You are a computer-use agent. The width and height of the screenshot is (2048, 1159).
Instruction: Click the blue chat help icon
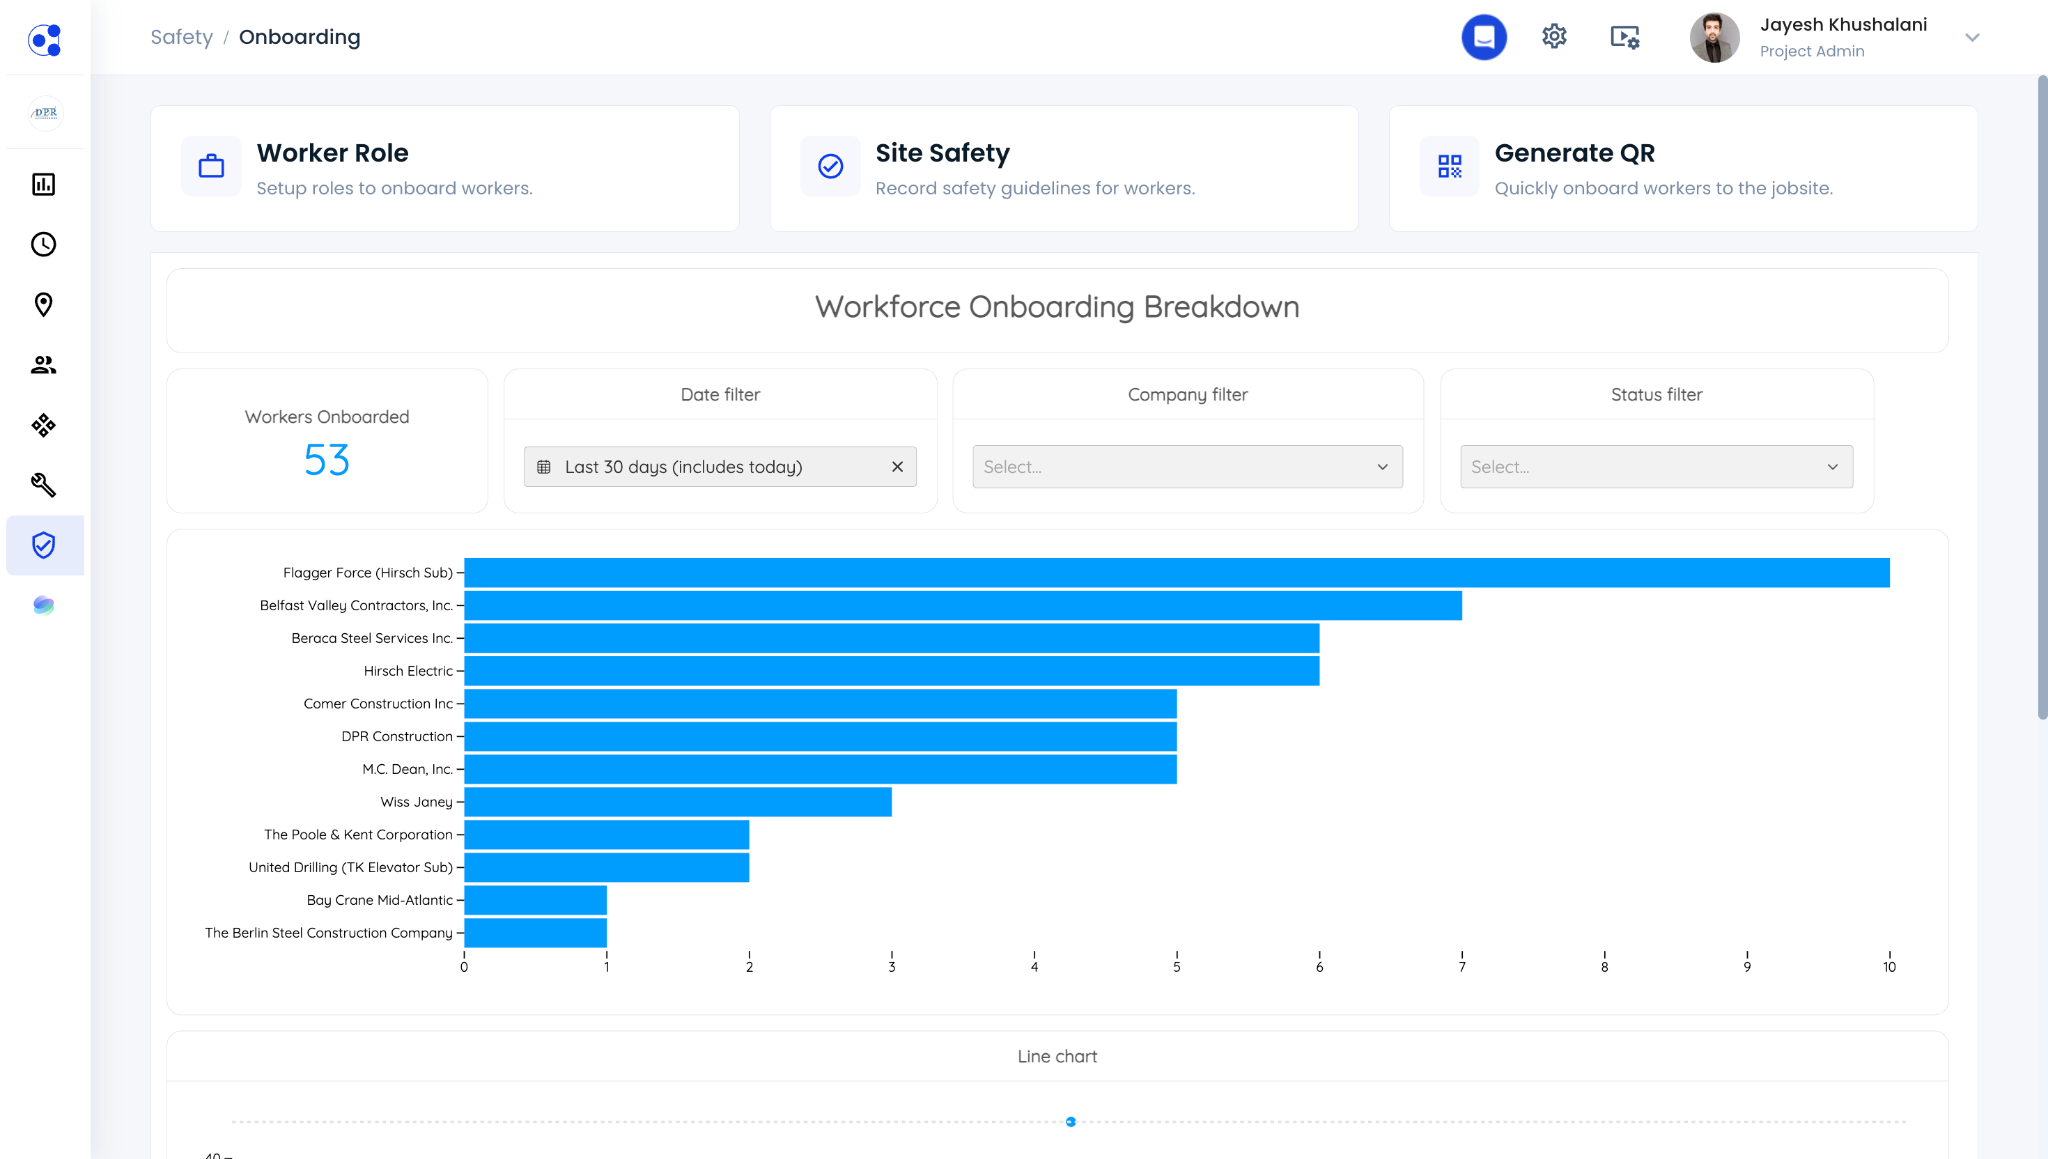click(1484, 37)
